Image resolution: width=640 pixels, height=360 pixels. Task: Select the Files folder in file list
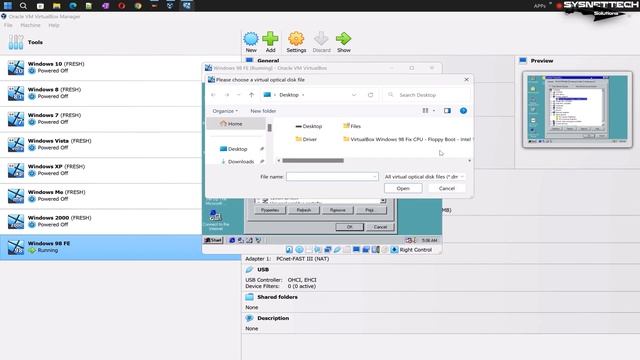[352, 127]
